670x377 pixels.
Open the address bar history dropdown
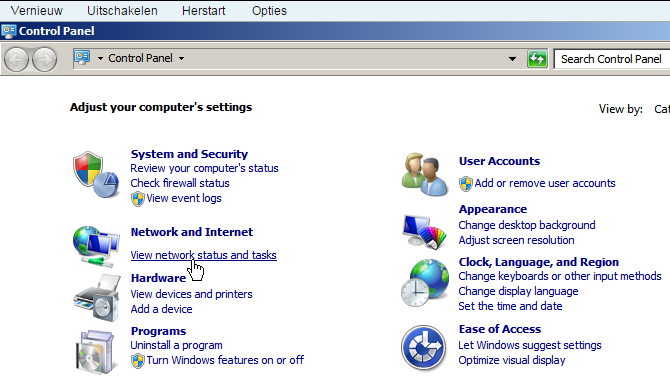tap(512, 59)
